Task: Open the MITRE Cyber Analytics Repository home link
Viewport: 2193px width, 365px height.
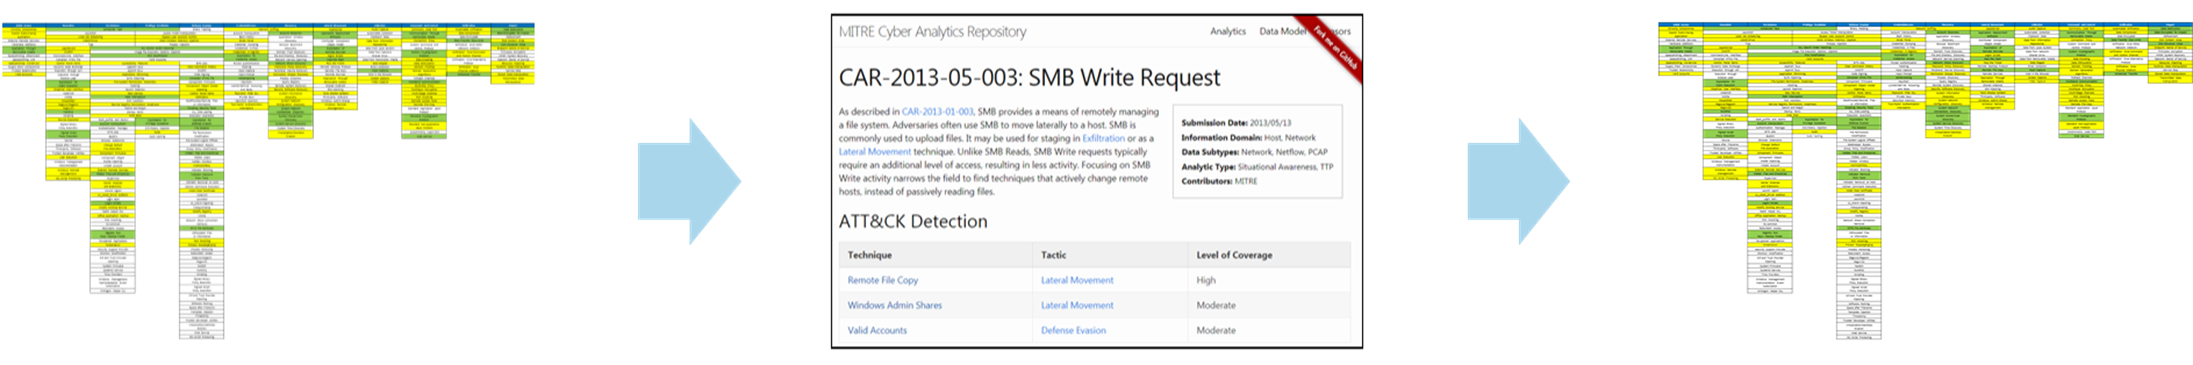Action: pos(932,32)
